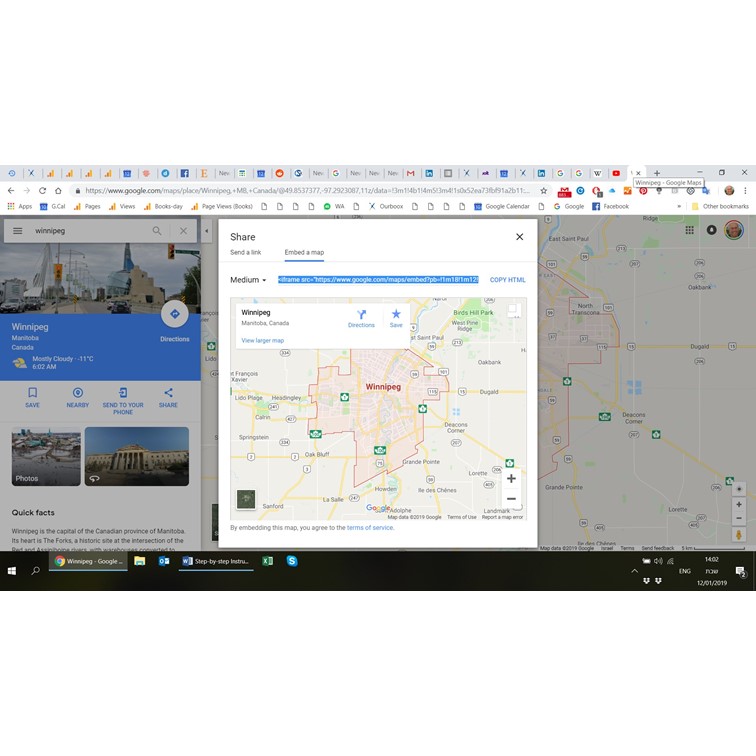
Task: Select the Embed a map tab
Action: (304, 252)
